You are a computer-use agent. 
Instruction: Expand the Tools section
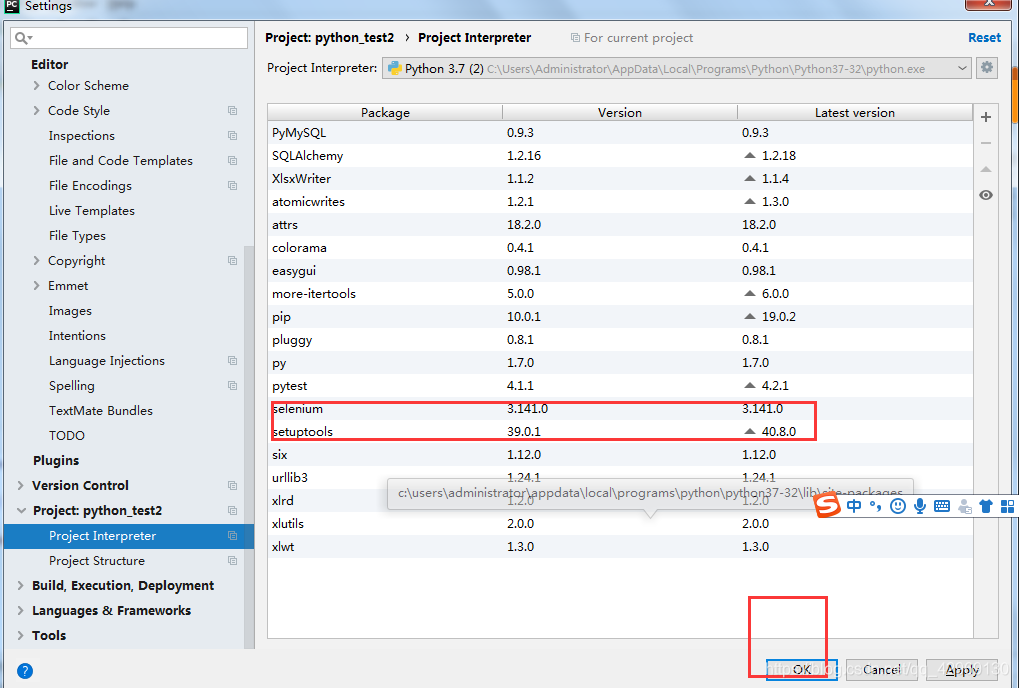[x=21, y=635]
